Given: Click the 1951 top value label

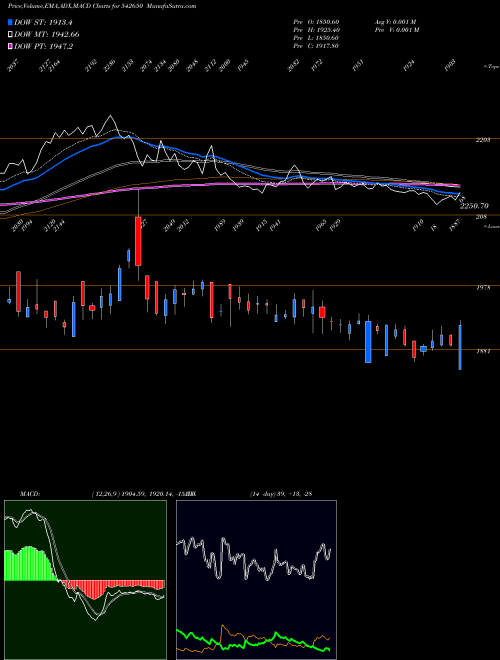Looking at the screenshot, I should (x=358, y=66).
